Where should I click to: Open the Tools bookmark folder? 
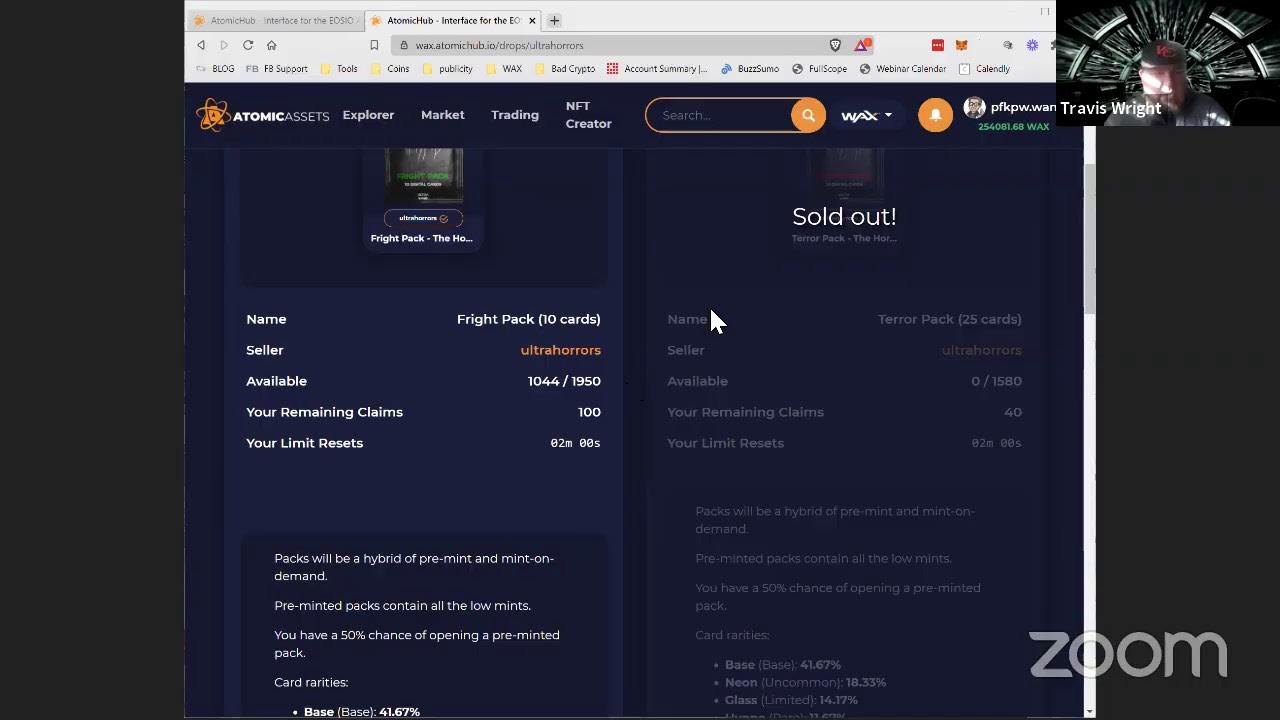pyautogui.click(x=339, y=69)
